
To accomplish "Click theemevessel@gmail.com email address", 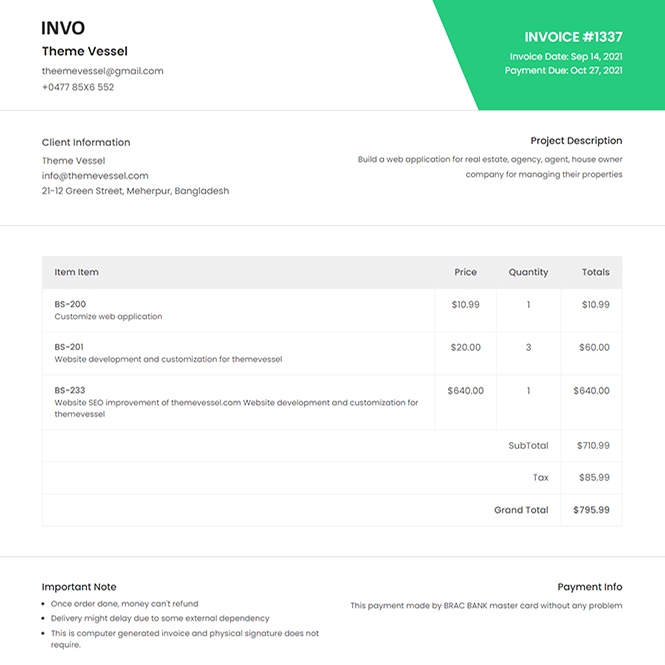I will pos(102,71).
